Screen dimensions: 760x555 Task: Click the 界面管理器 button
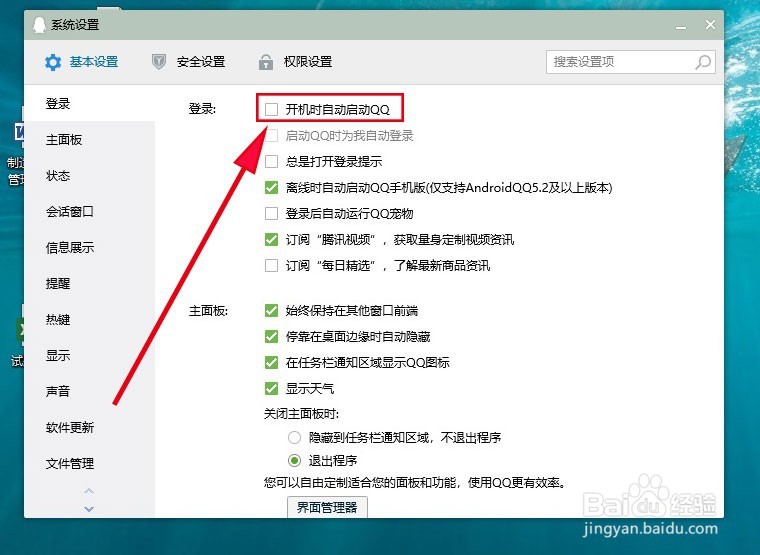327,507
